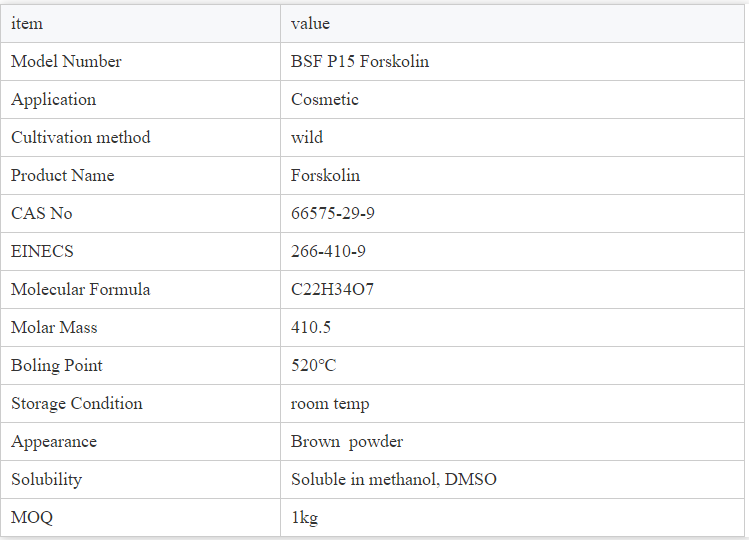Click the 'Forskolin' product name value
The width and height of the screenshot is (749, 540).
pos(325,175)
